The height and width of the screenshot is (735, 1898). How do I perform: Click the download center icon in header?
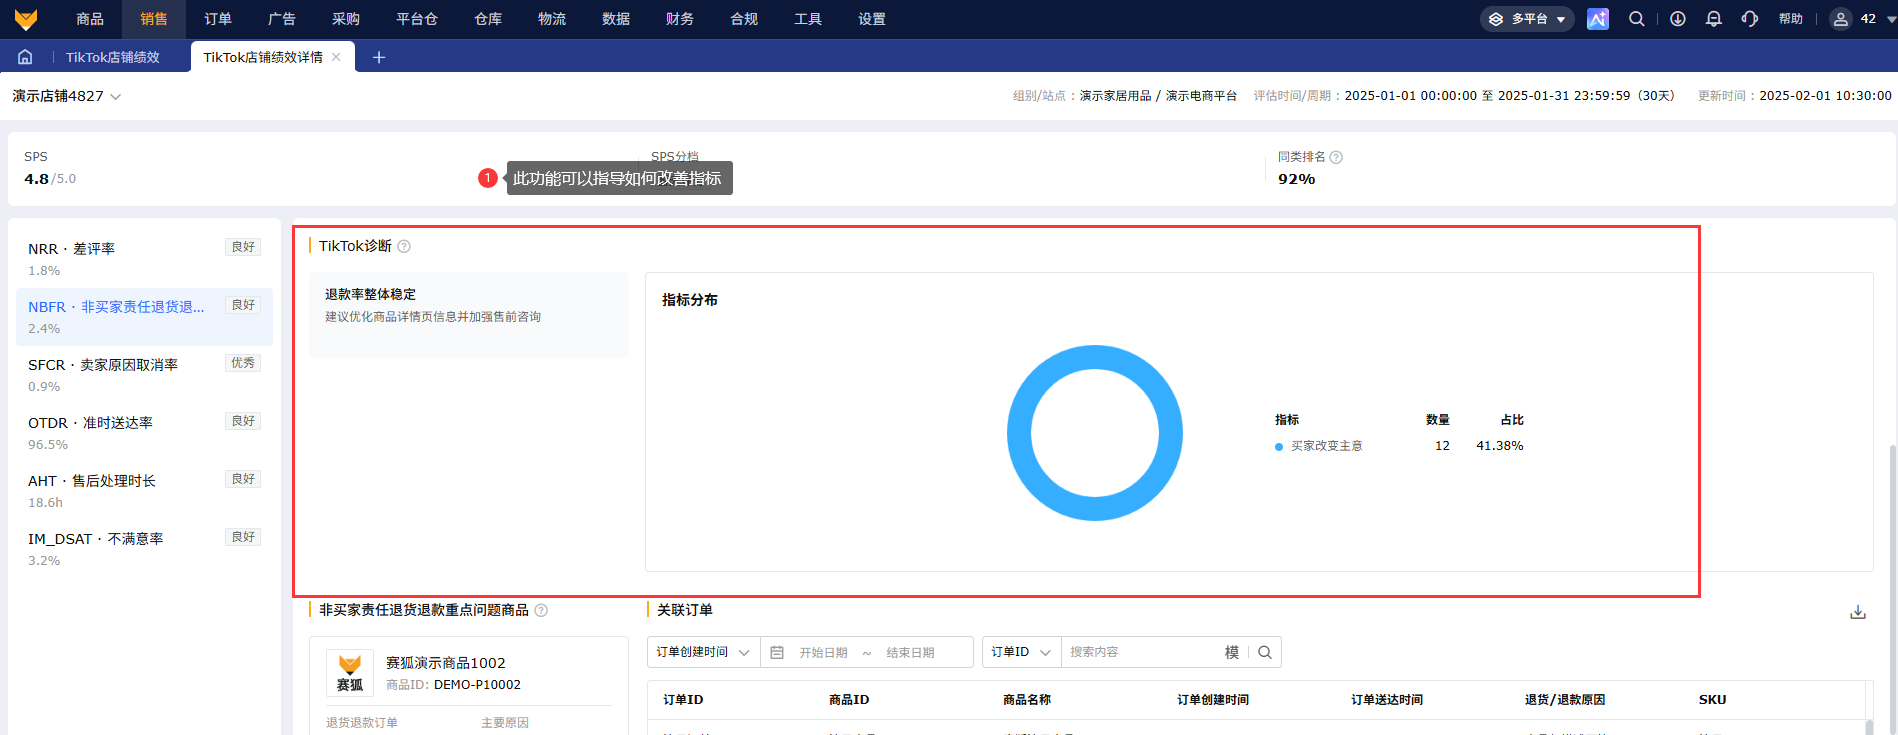(x=1678, y=19)
